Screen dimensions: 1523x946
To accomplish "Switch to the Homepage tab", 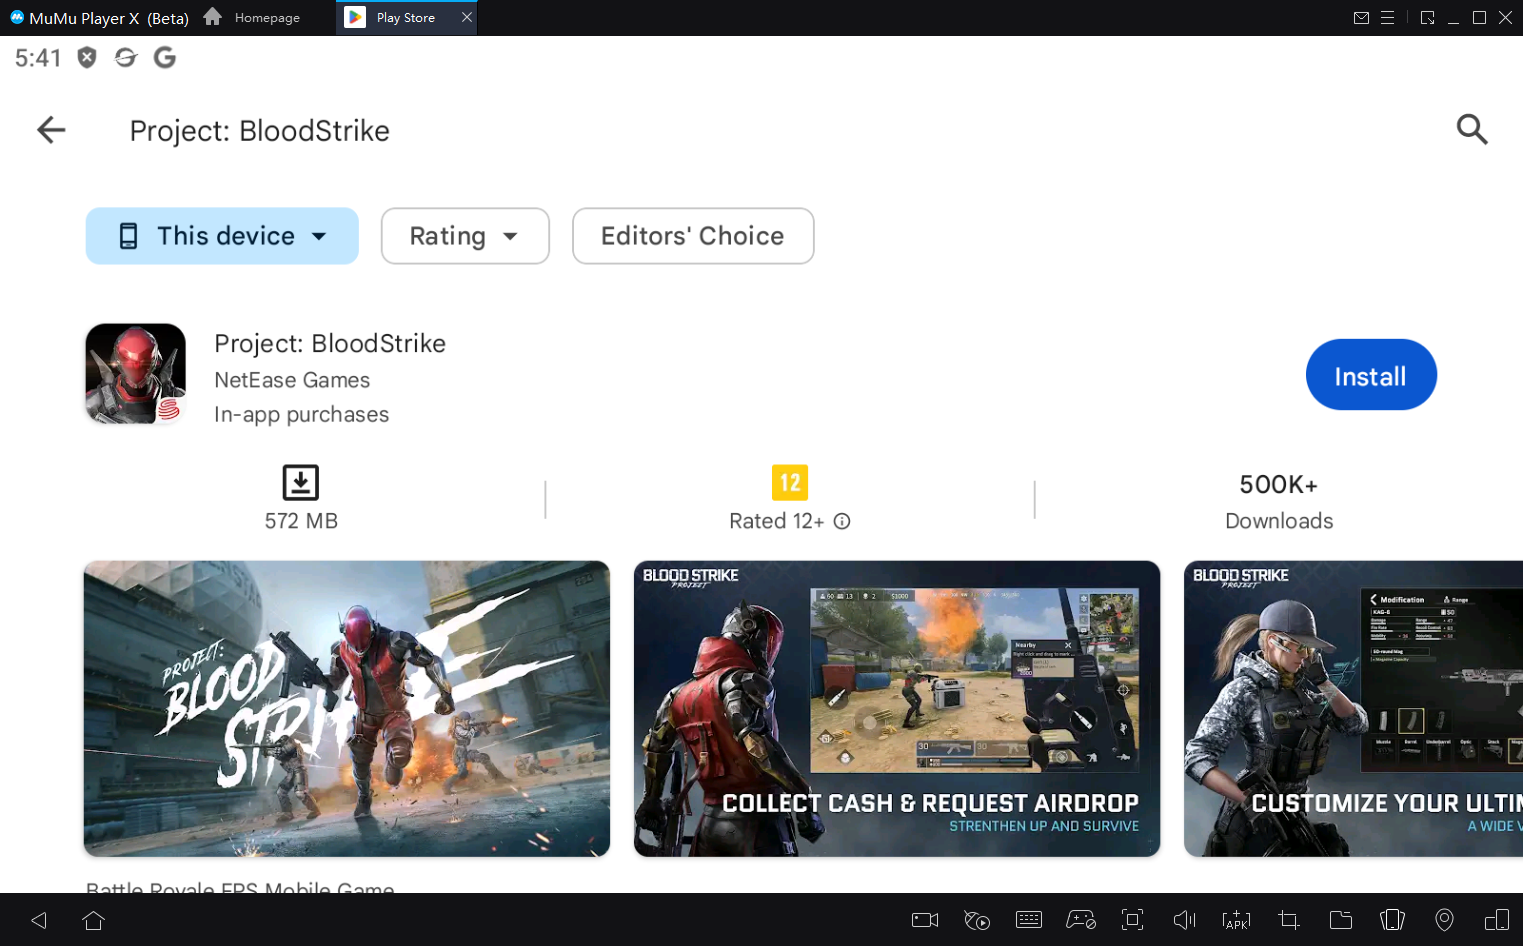I will pos(252,18).
